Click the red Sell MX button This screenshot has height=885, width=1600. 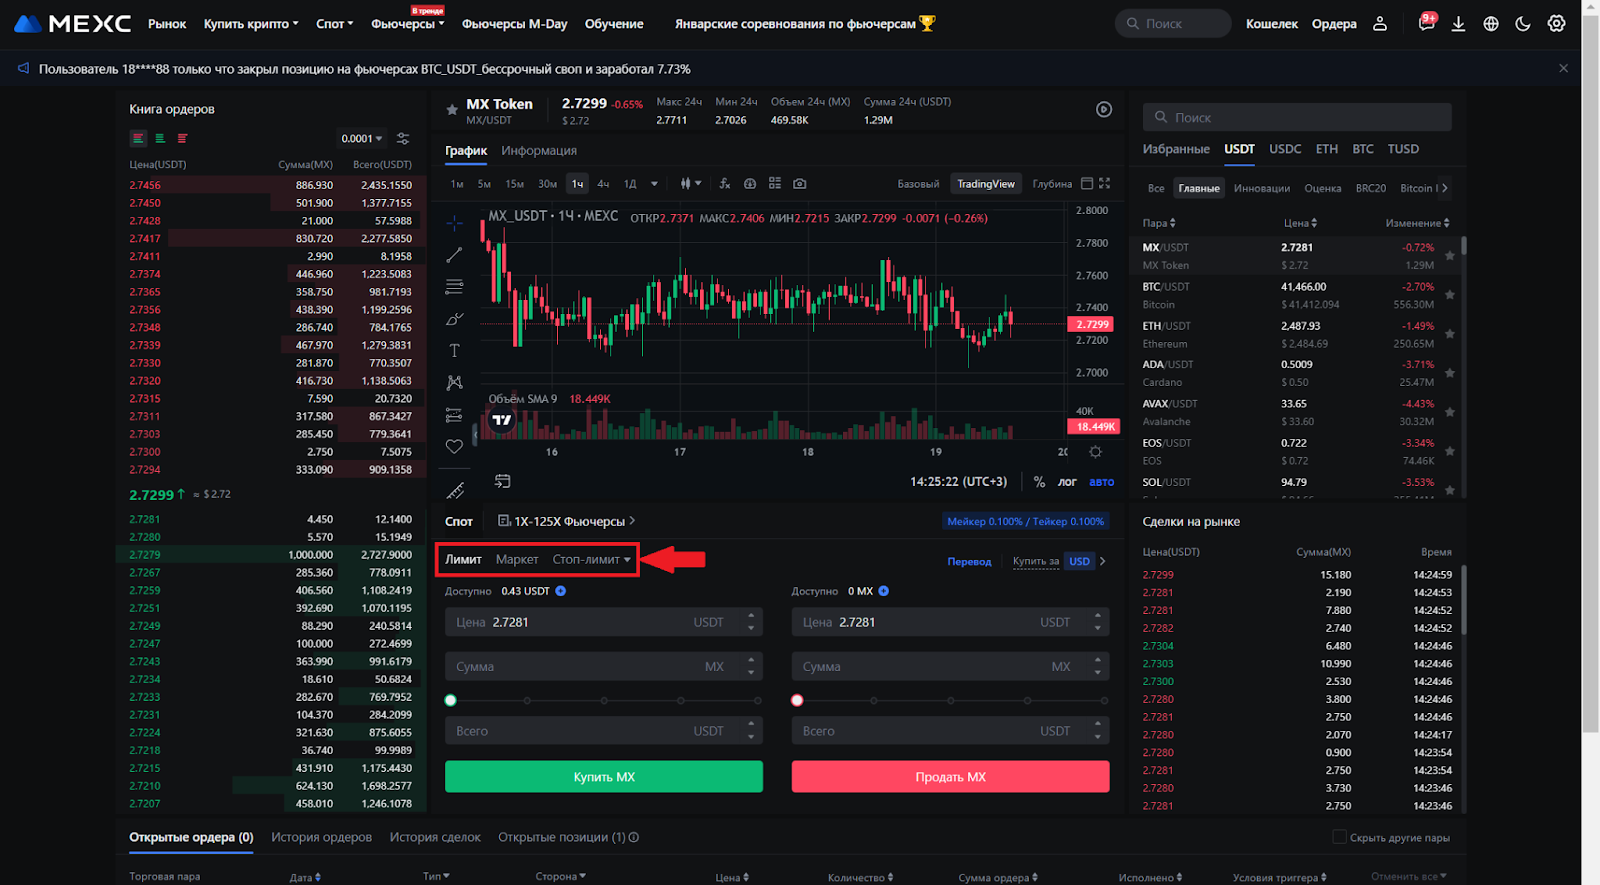pyautogui.click(x=950, y=777)
